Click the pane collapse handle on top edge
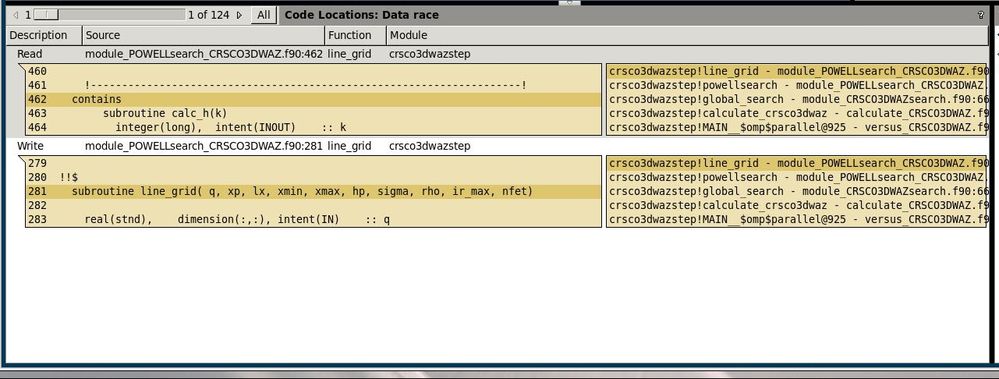This screenshot has width=999, height=379. (569, 3)
